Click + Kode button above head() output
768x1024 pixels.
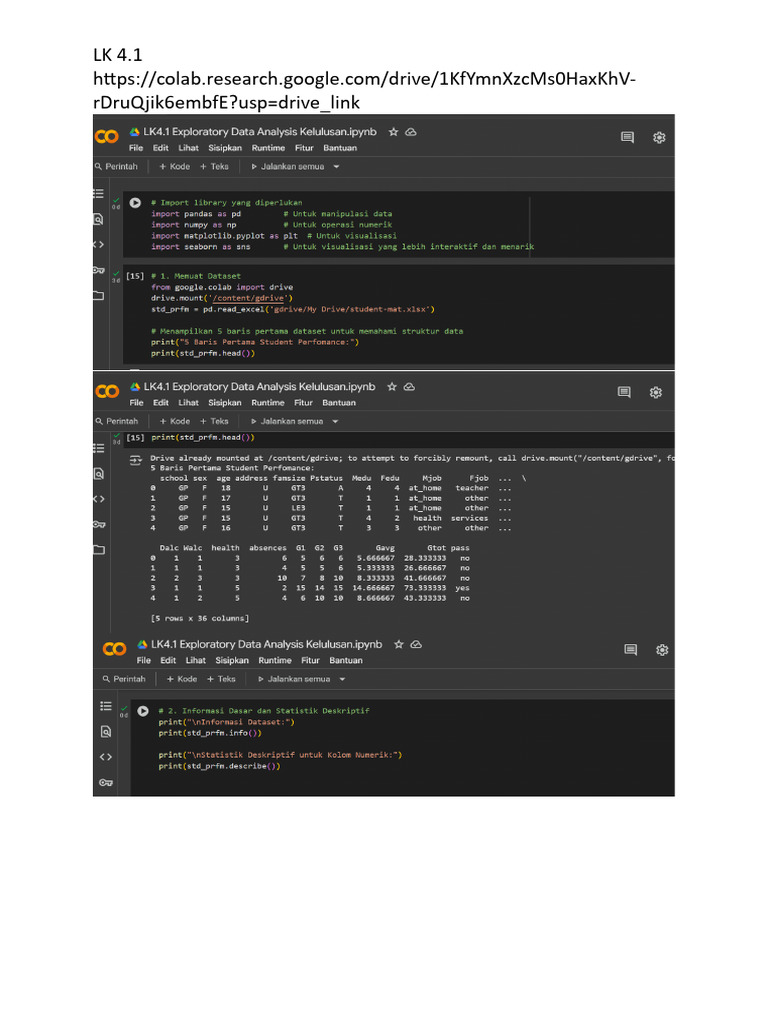pos(175,421)
